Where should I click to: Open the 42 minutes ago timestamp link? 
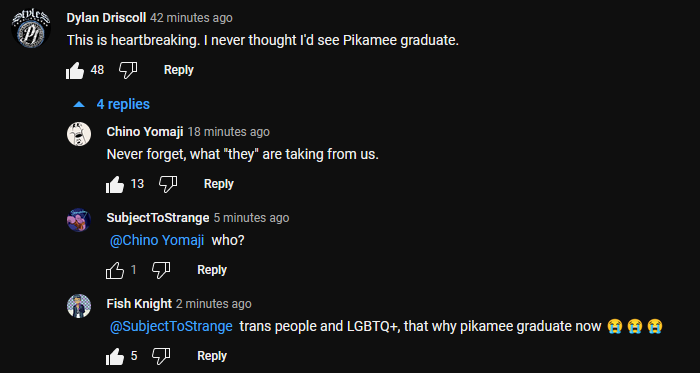pos(191,18)
